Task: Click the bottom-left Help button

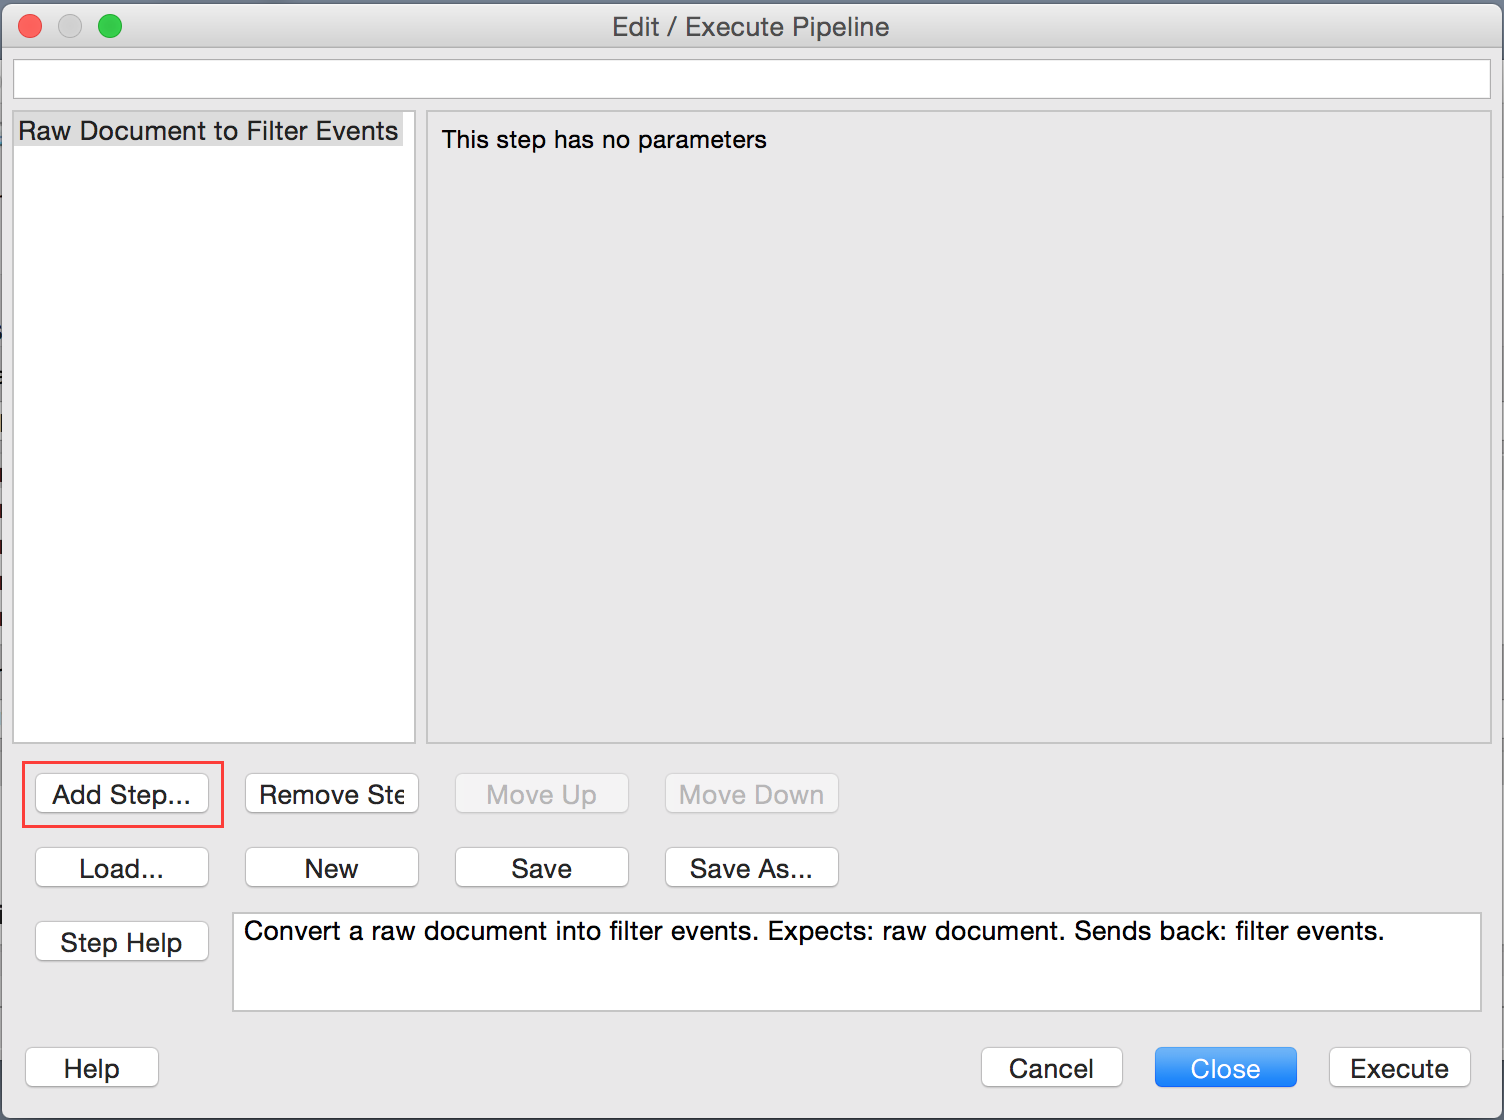Action: (91, 1068)
